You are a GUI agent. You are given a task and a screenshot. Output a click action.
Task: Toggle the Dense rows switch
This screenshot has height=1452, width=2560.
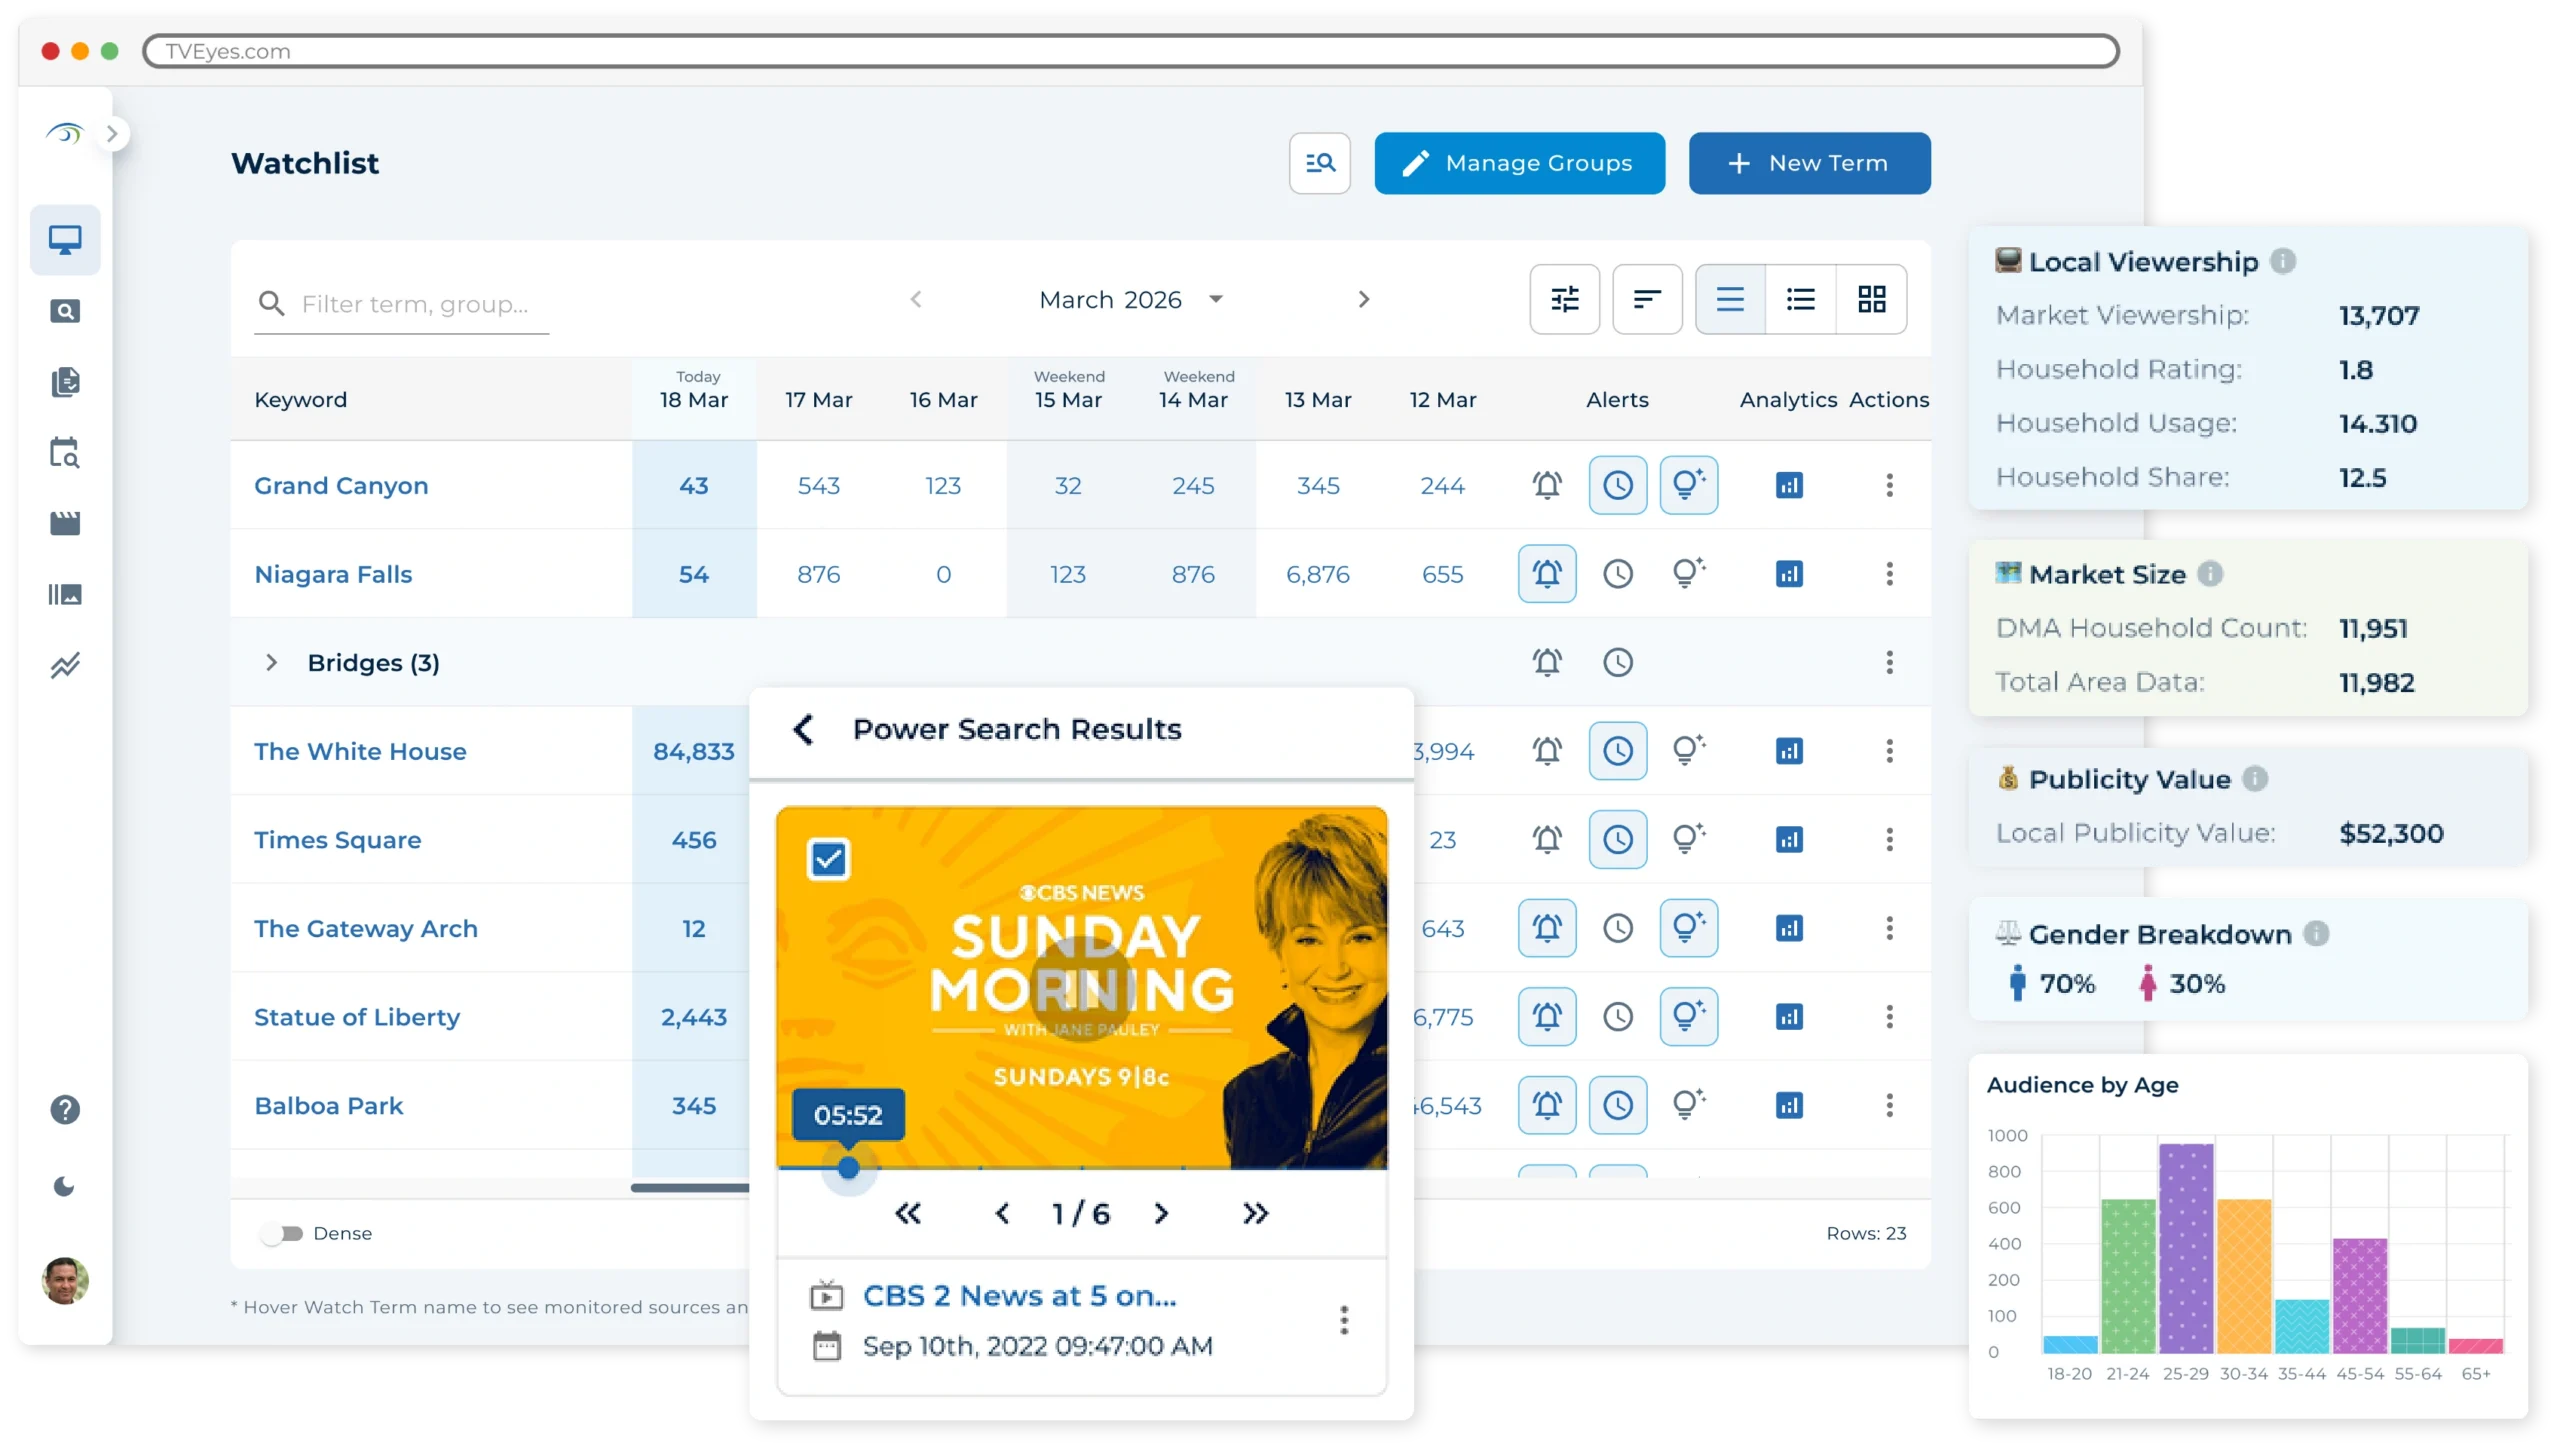tap(283, 1233)
